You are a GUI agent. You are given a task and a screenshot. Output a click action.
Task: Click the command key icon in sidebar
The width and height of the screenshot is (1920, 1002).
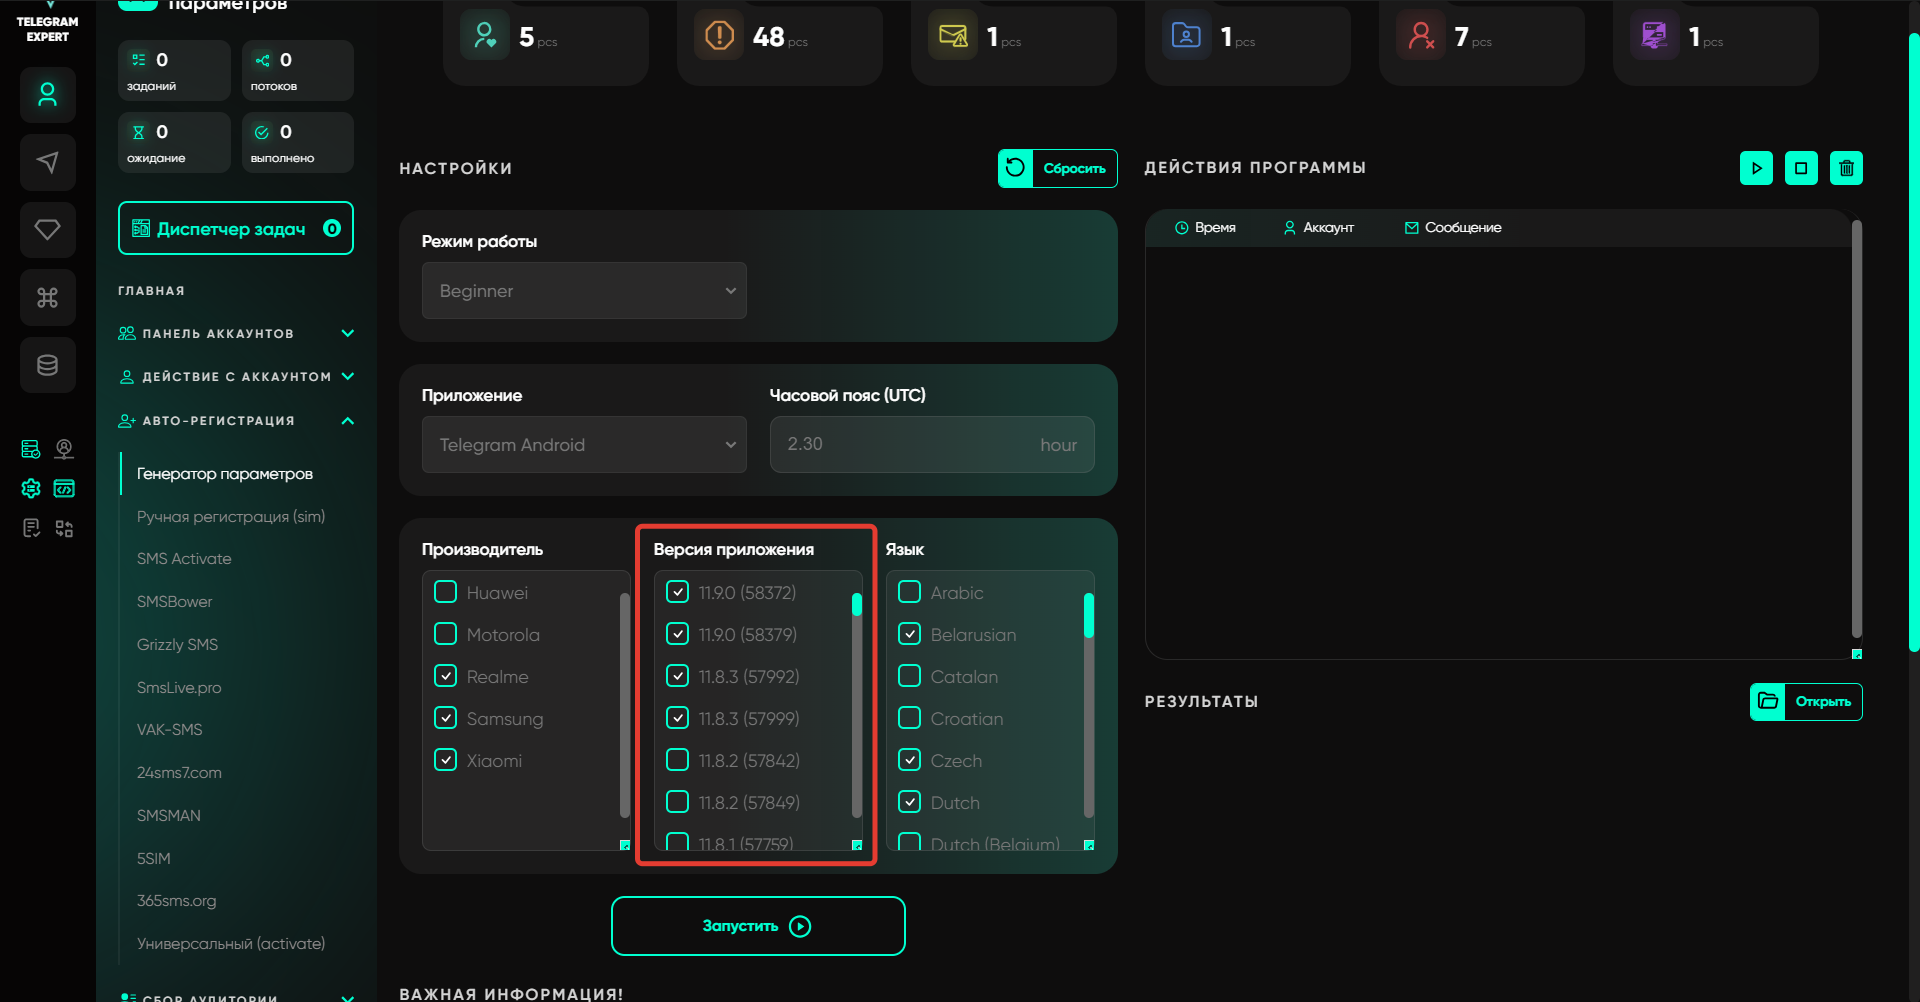(x=47, y=297)
